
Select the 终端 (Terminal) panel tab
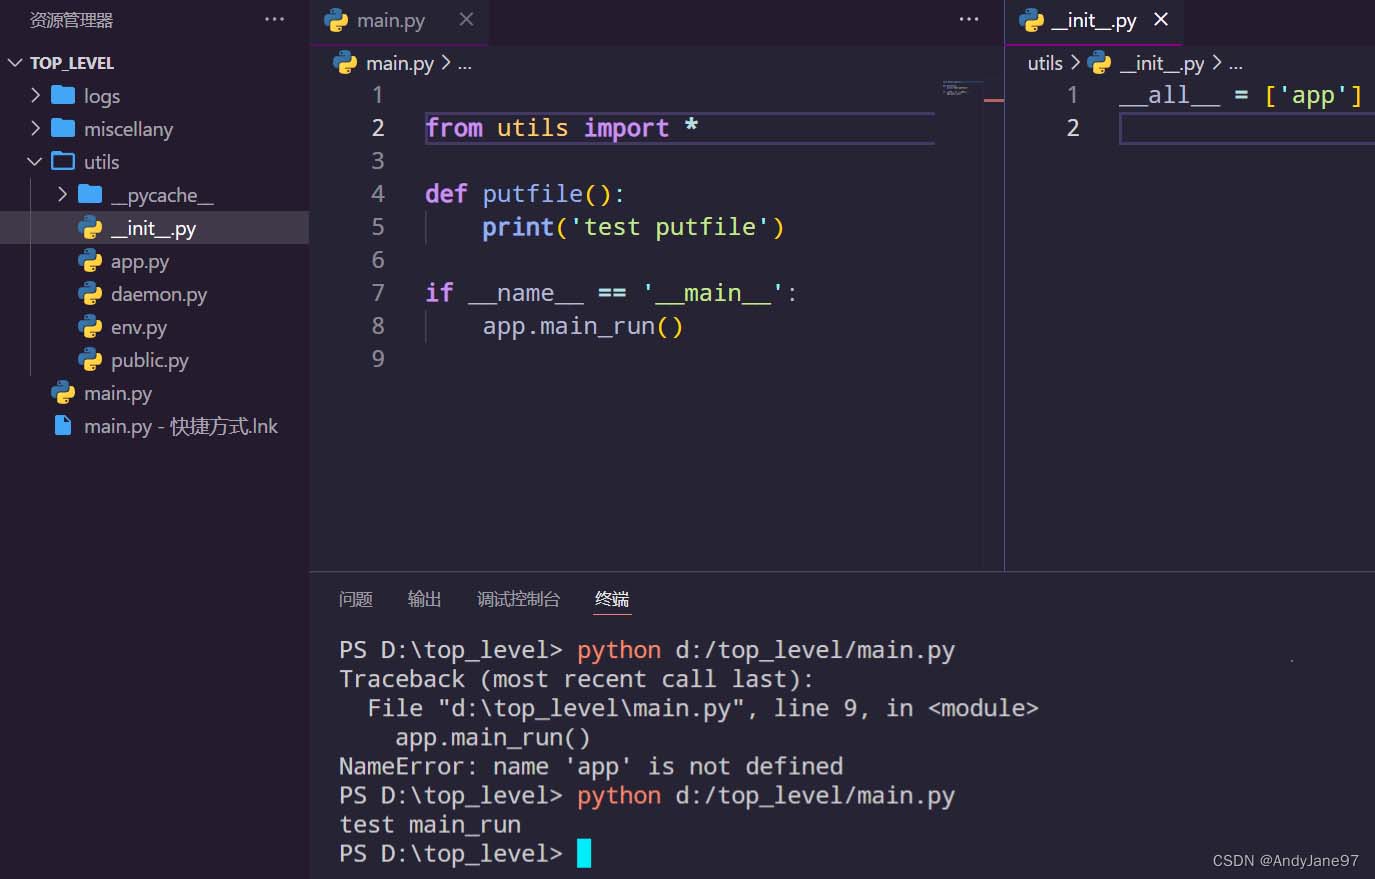(x=612, y=599)
